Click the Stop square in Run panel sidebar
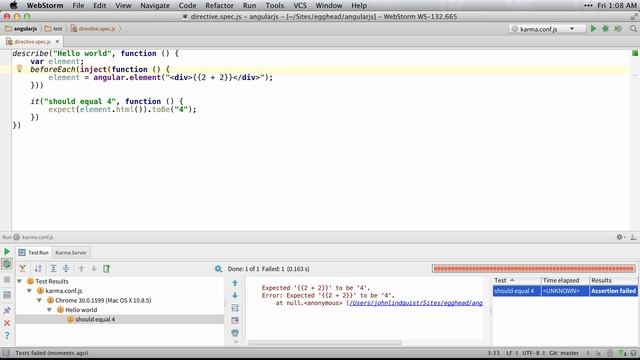This screenshot has height=360, width=640. point(7,280)
